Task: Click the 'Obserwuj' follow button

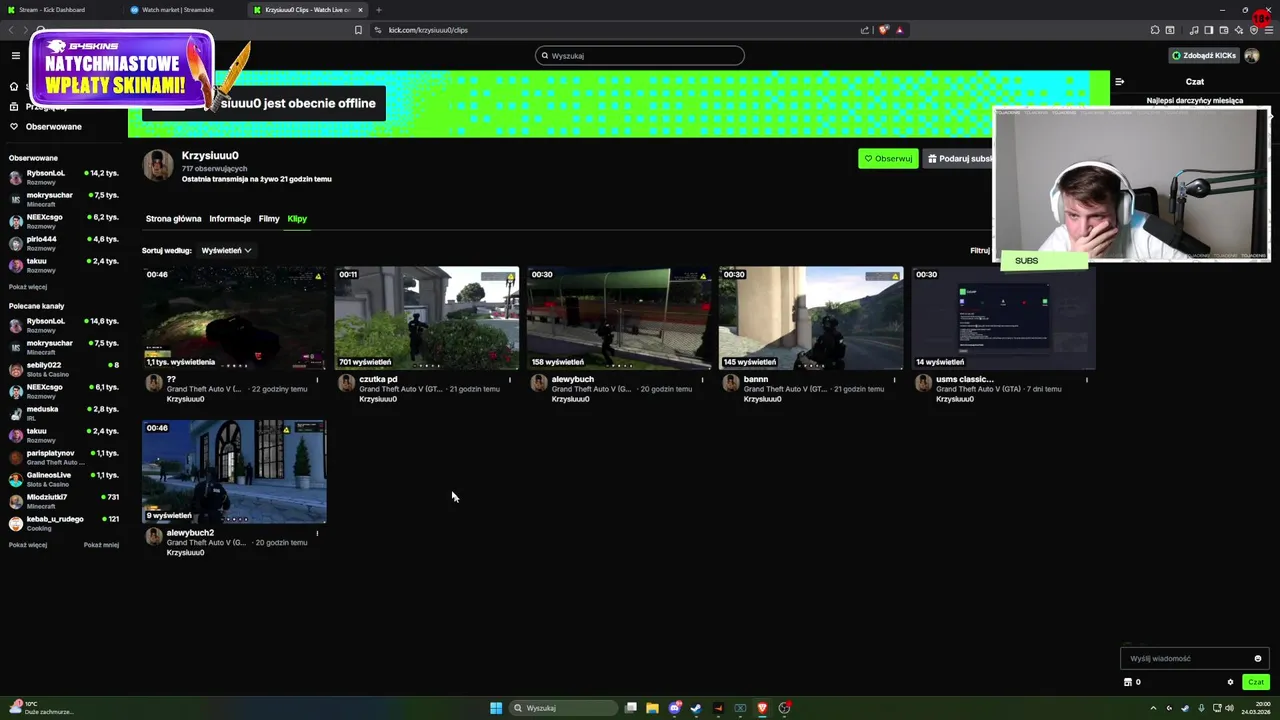Action: coord(888,158)
